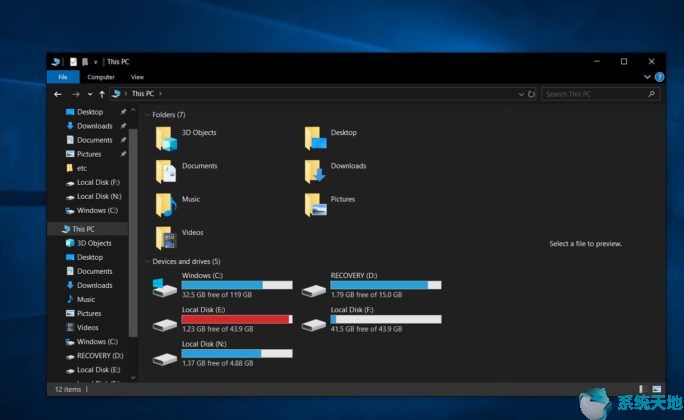Select pinned Desktop in Quick access
This screenshot has width=684, height=420.
point(91,112)
